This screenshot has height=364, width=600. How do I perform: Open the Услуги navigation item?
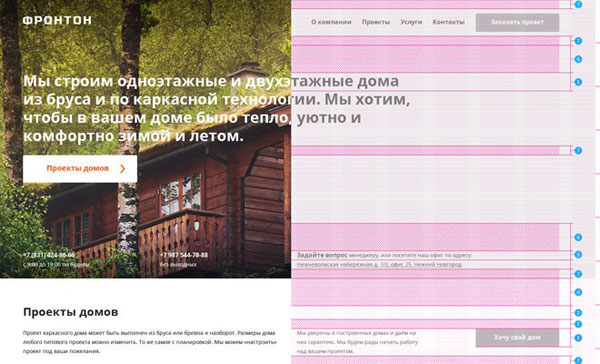pyautogui.click(x=411, y=22)
